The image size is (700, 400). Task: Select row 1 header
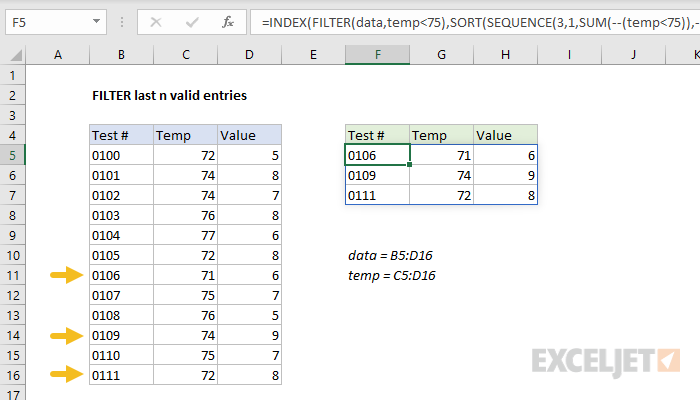12,75
